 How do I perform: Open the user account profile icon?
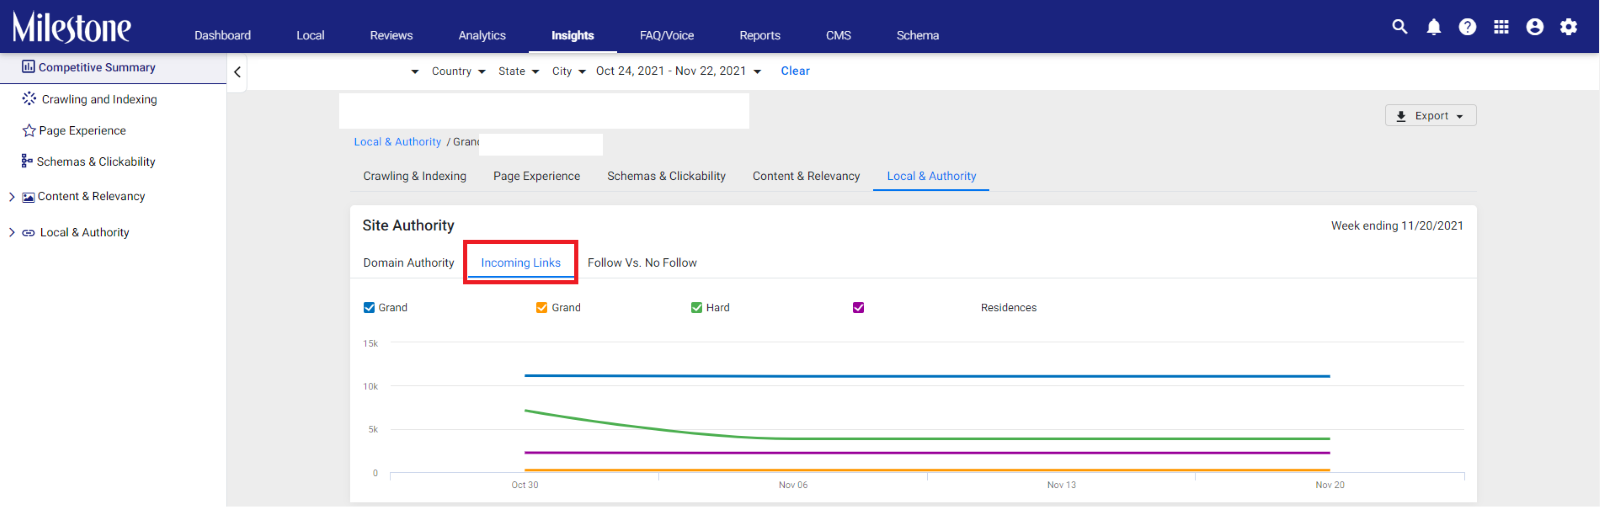pos(1535,27)
